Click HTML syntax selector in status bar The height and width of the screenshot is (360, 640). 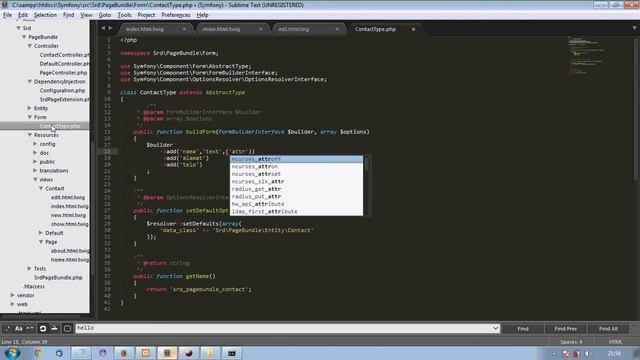[616, 342]
